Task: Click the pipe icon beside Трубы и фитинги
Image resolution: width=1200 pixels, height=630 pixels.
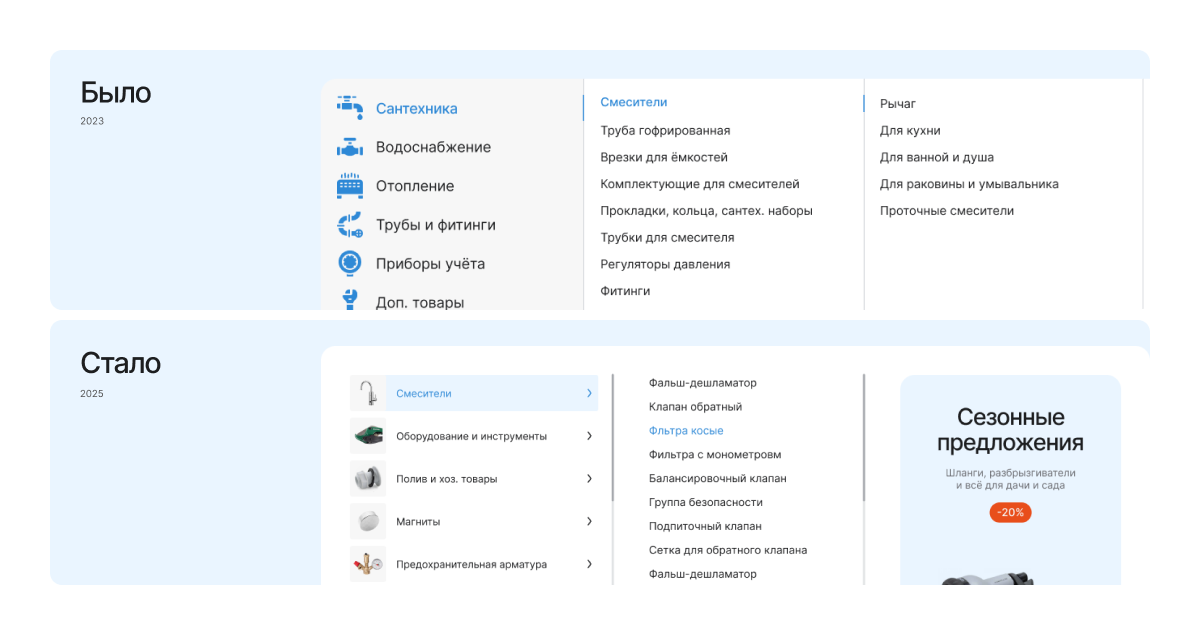Action: click(349, 225)
